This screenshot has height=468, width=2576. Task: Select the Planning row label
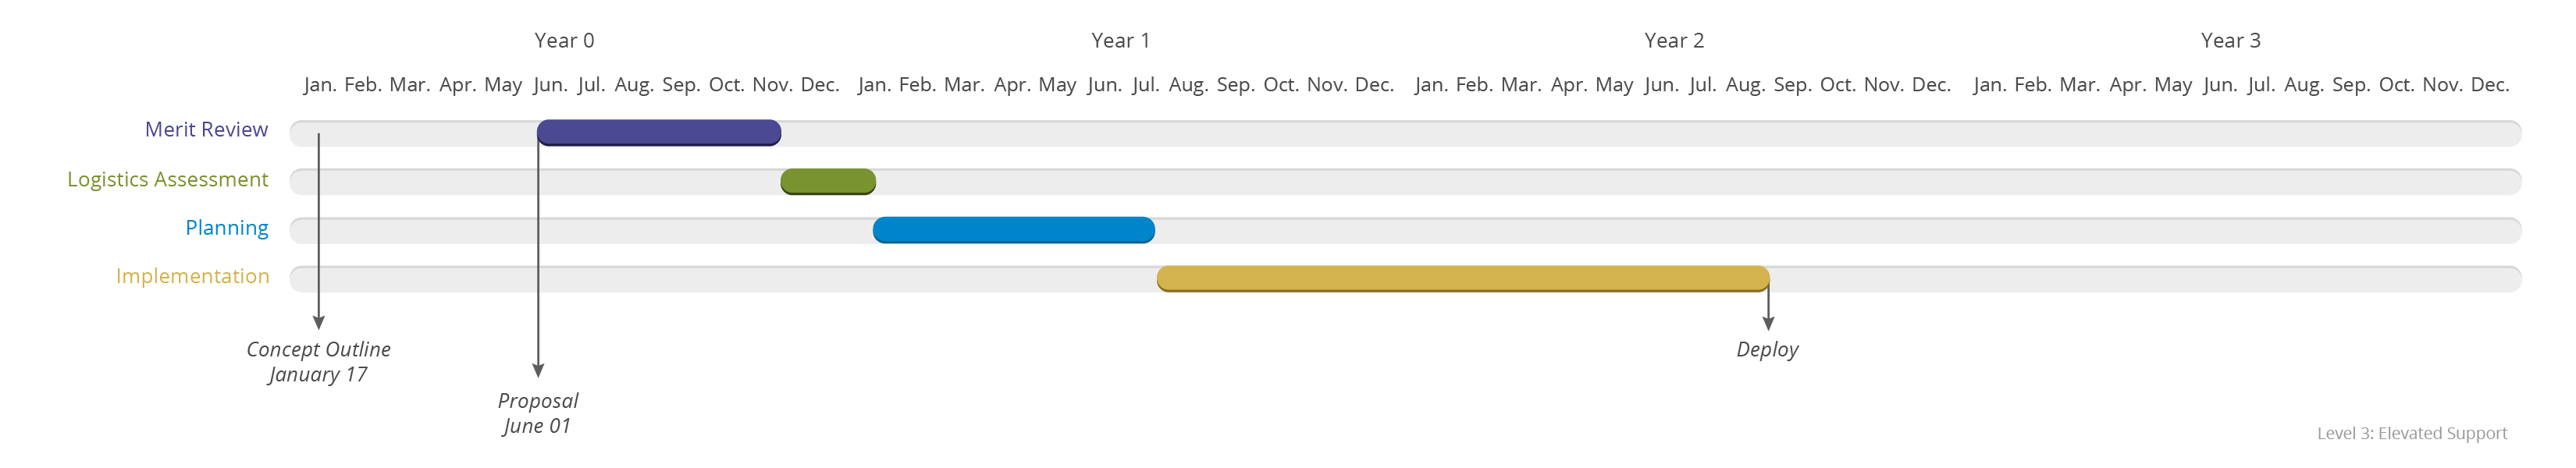(227, 228)
